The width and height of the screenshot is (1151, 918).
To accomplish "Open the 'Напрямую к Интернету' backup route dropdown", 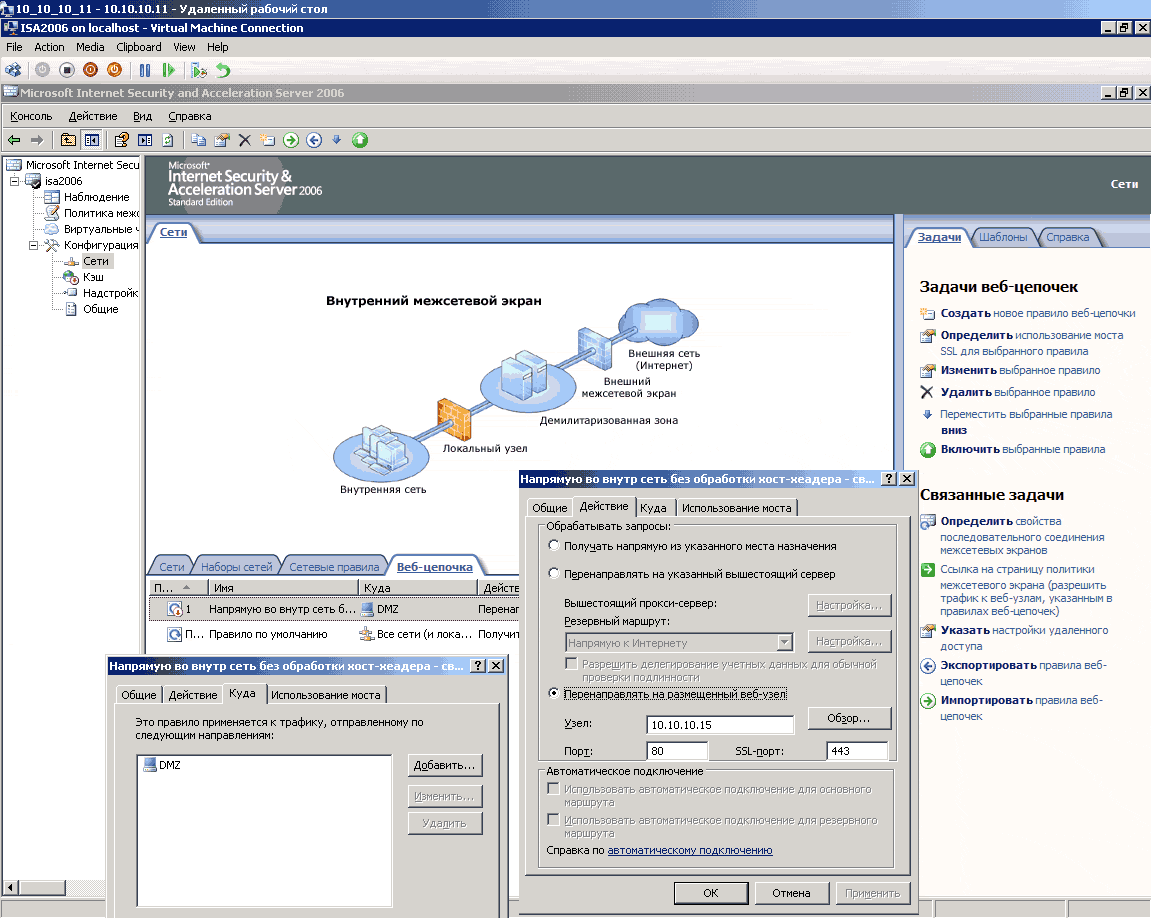I will tap(785, 643).
